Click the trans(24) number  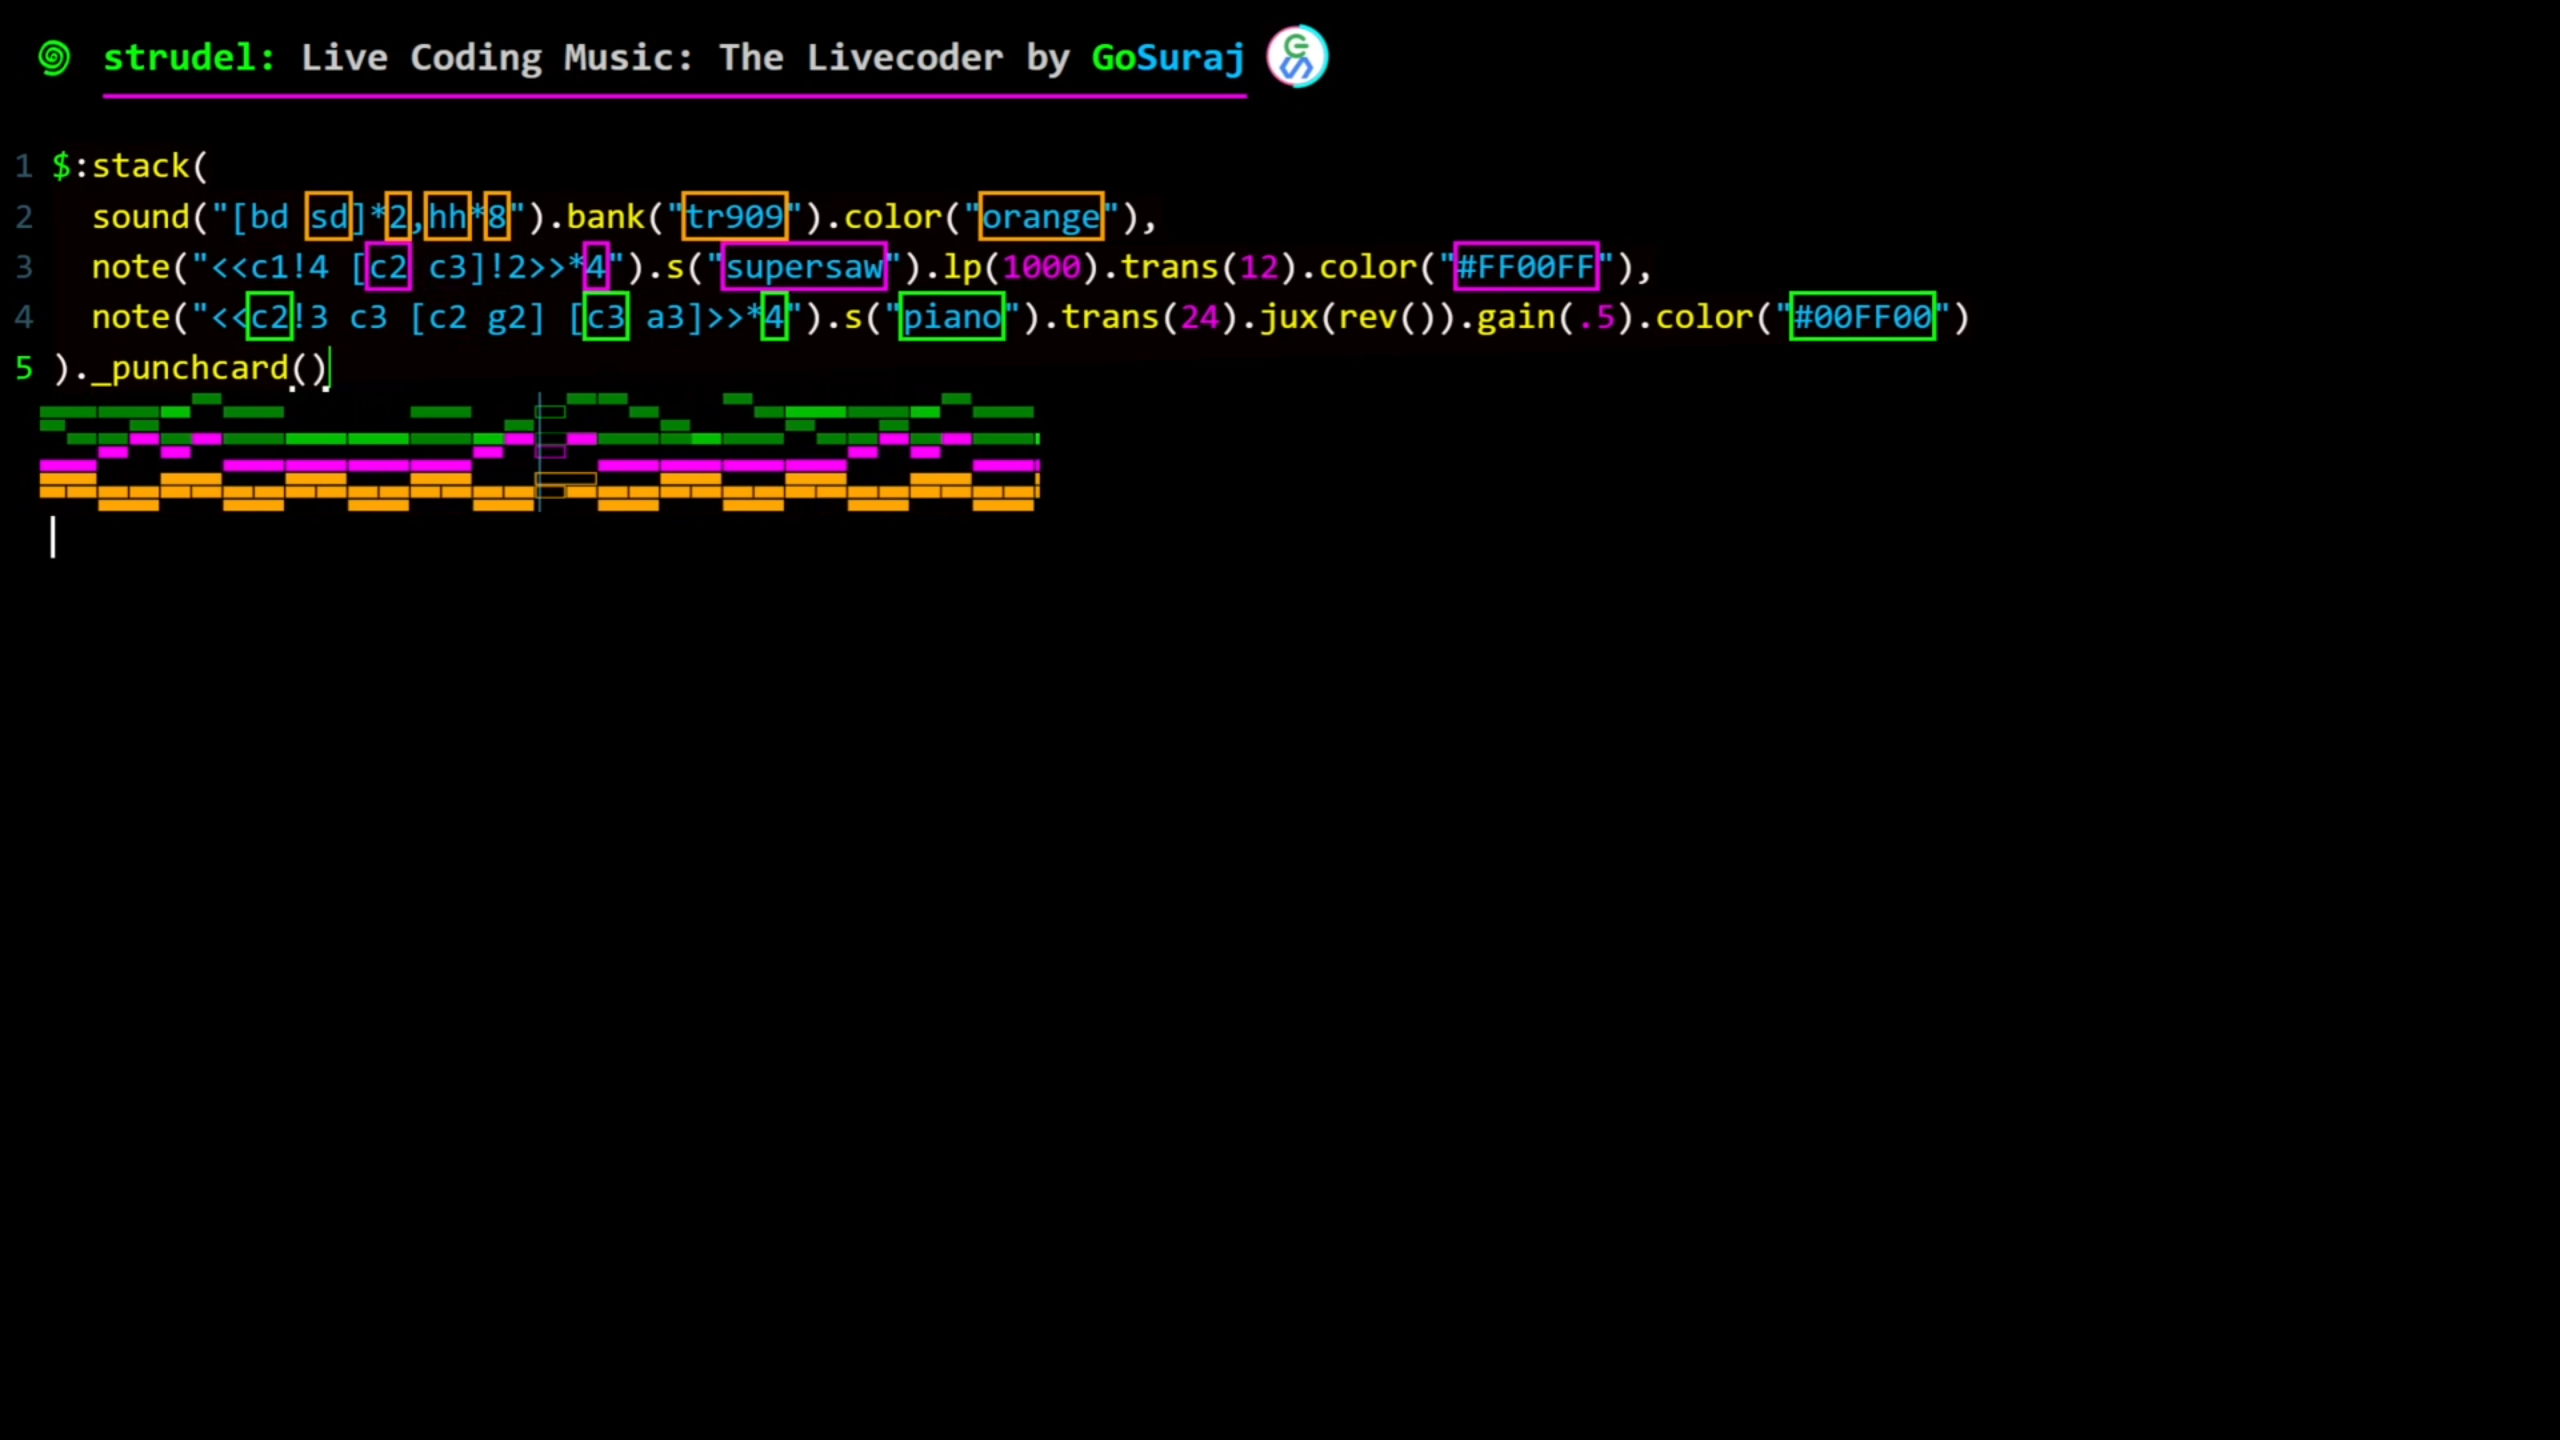[x=1199, y=318]
